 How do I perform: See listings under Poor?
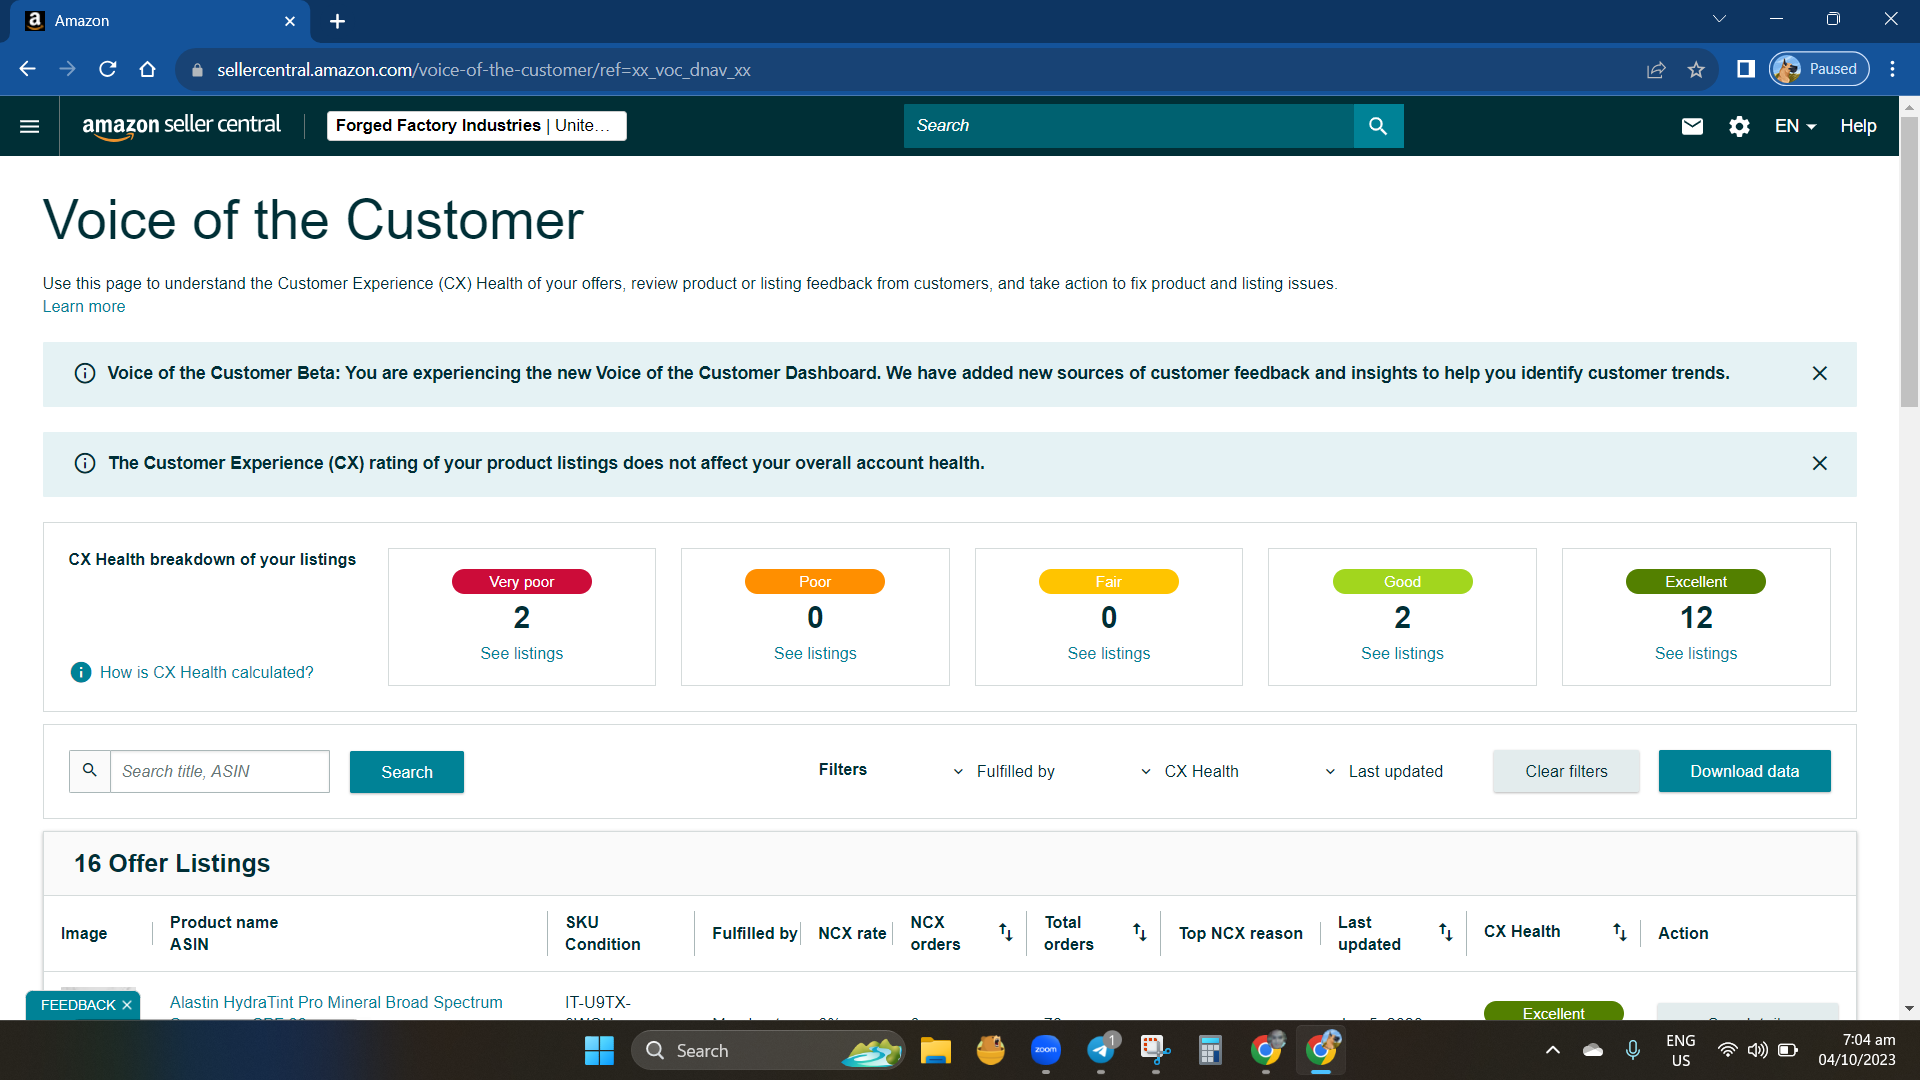(x=815, y=653)
